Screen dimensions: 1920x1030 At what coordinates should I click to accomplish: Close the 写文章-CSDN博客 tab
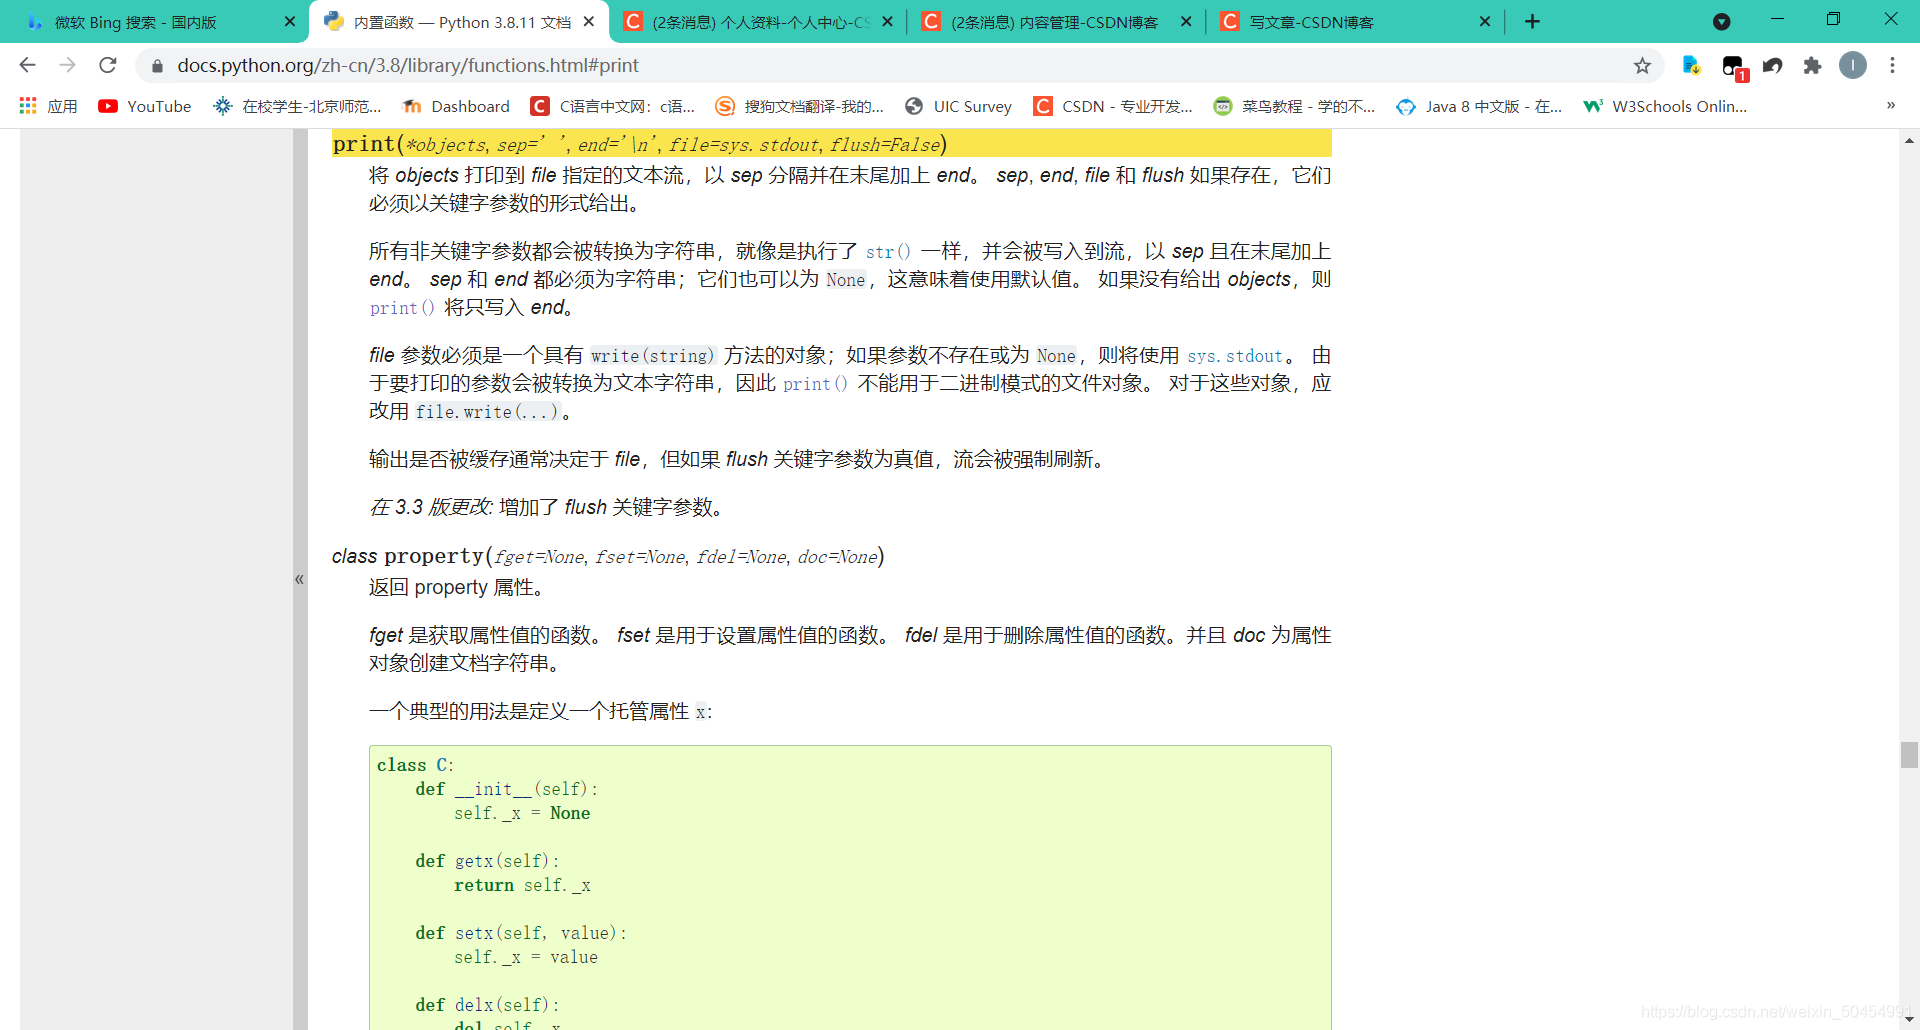coord(1485,21)
